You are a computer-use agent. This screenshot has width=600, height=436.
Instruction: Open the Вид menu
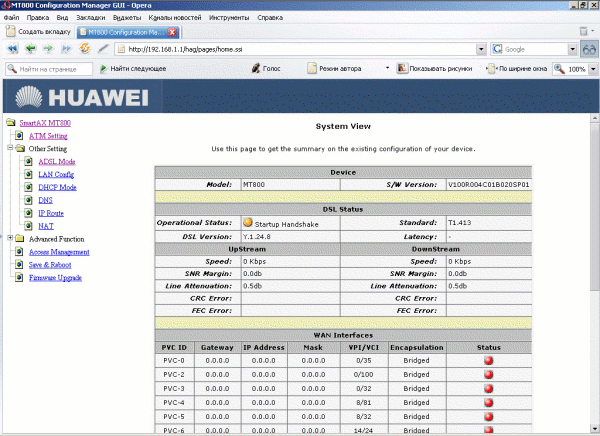pos(62,18)
